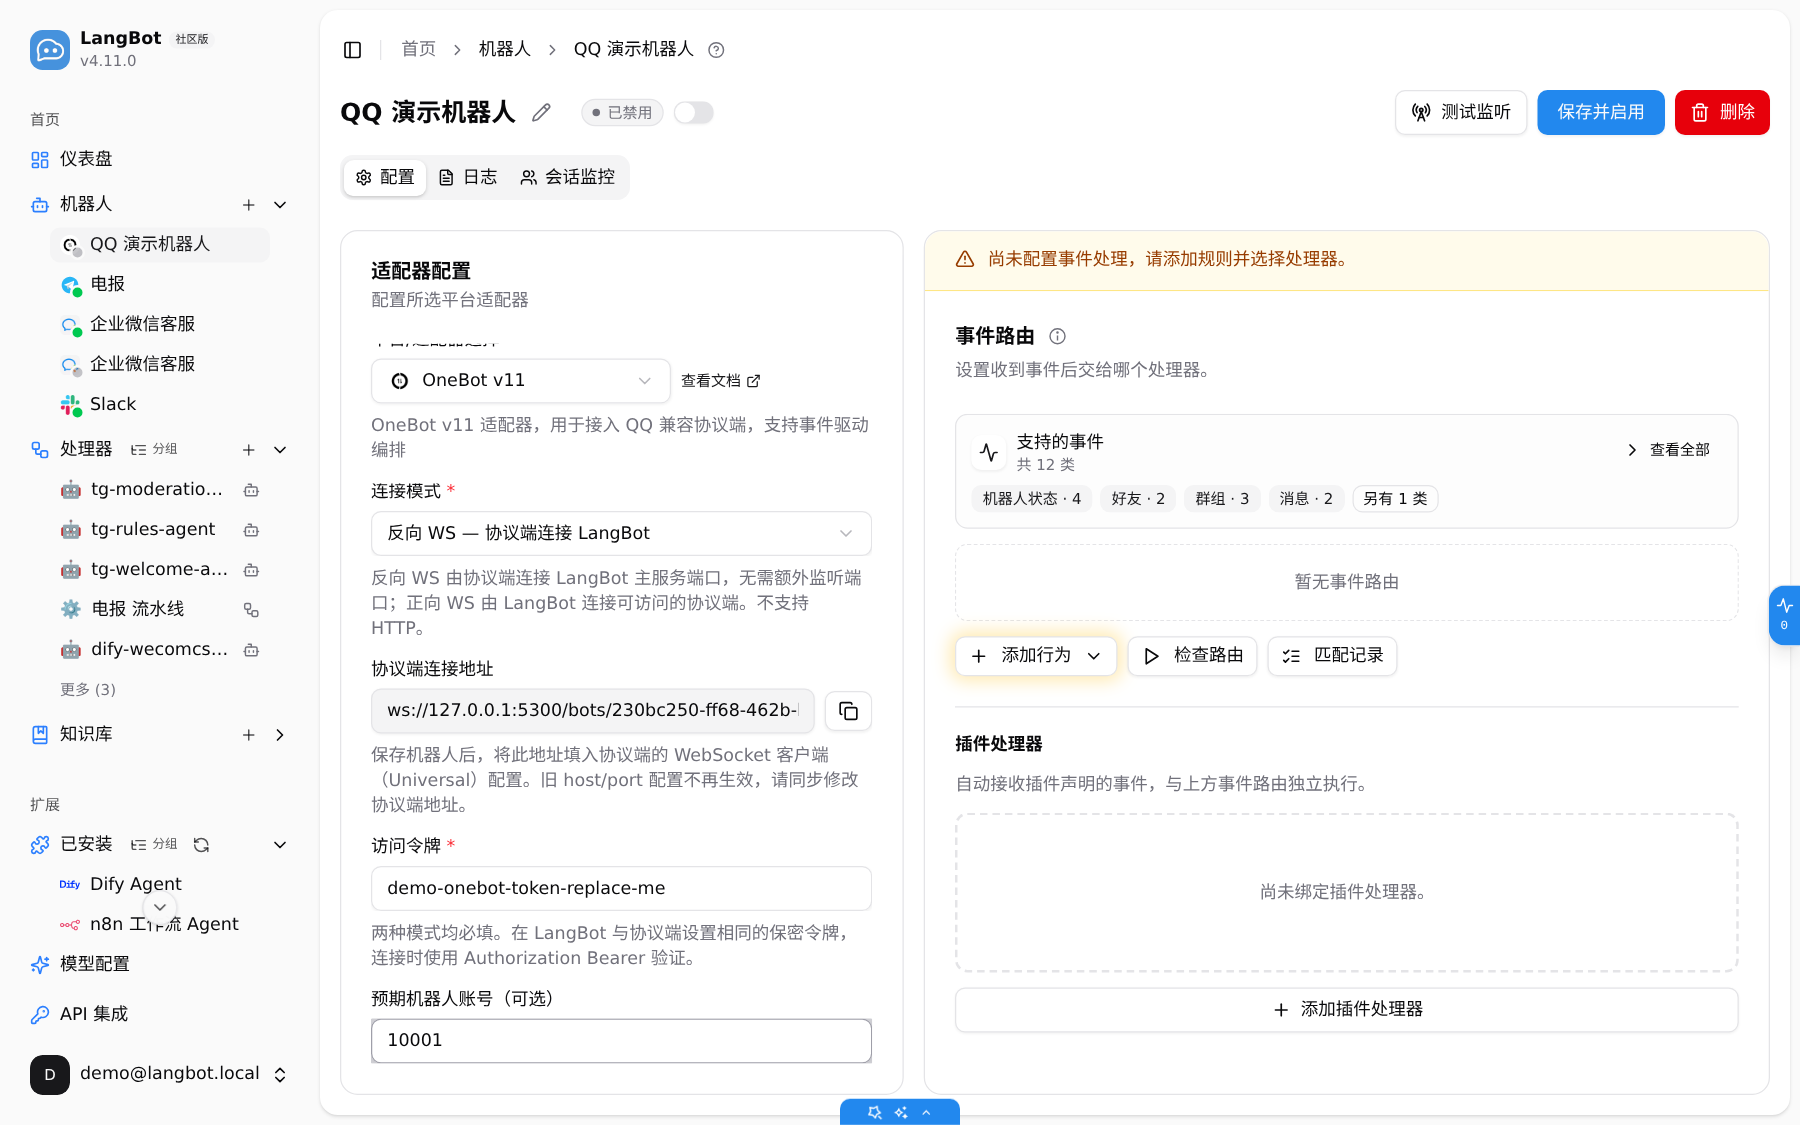1800x1125 pixels.
Task: Toggle the sidebar panel icon
Action: tap(352, 50)
